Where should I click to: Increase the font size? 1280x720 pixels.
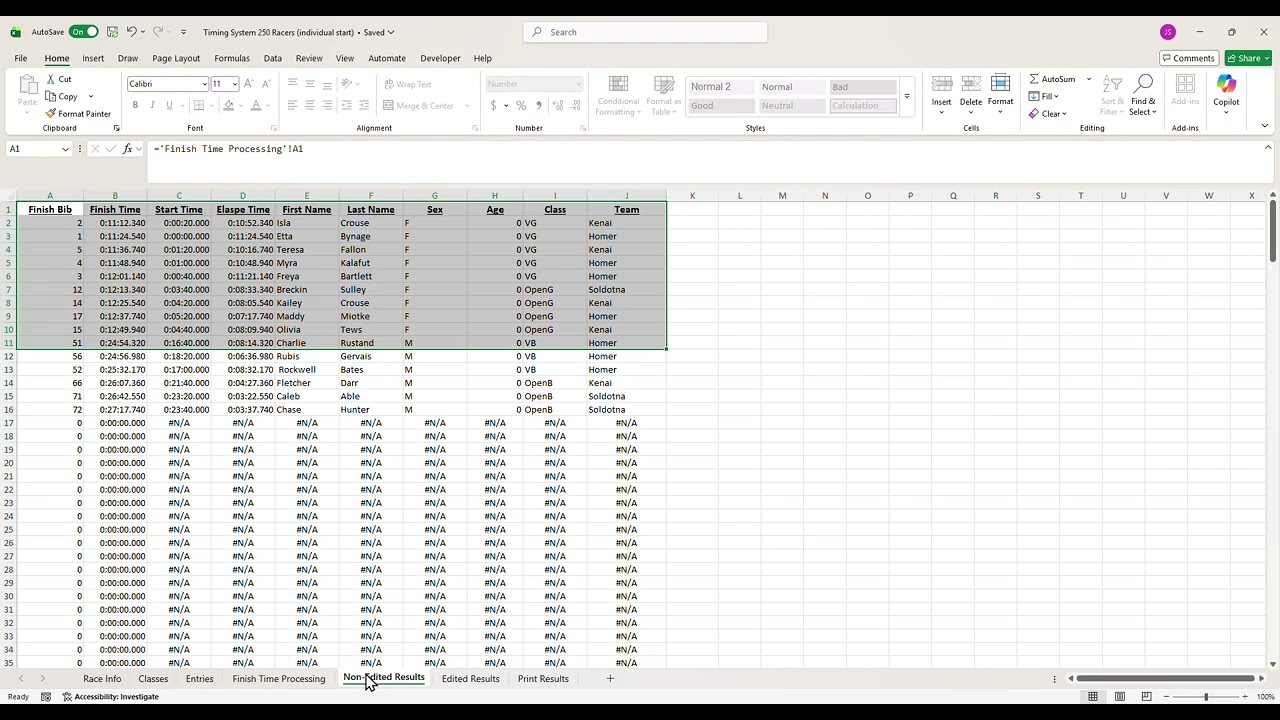(249, 84)
